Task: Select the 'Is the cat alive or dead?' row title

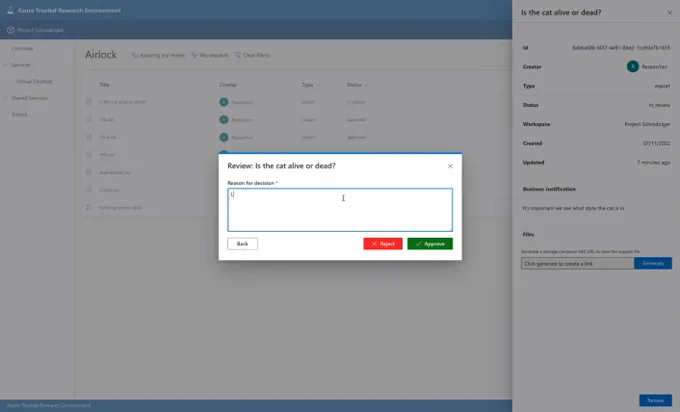Action: [123, 102]
